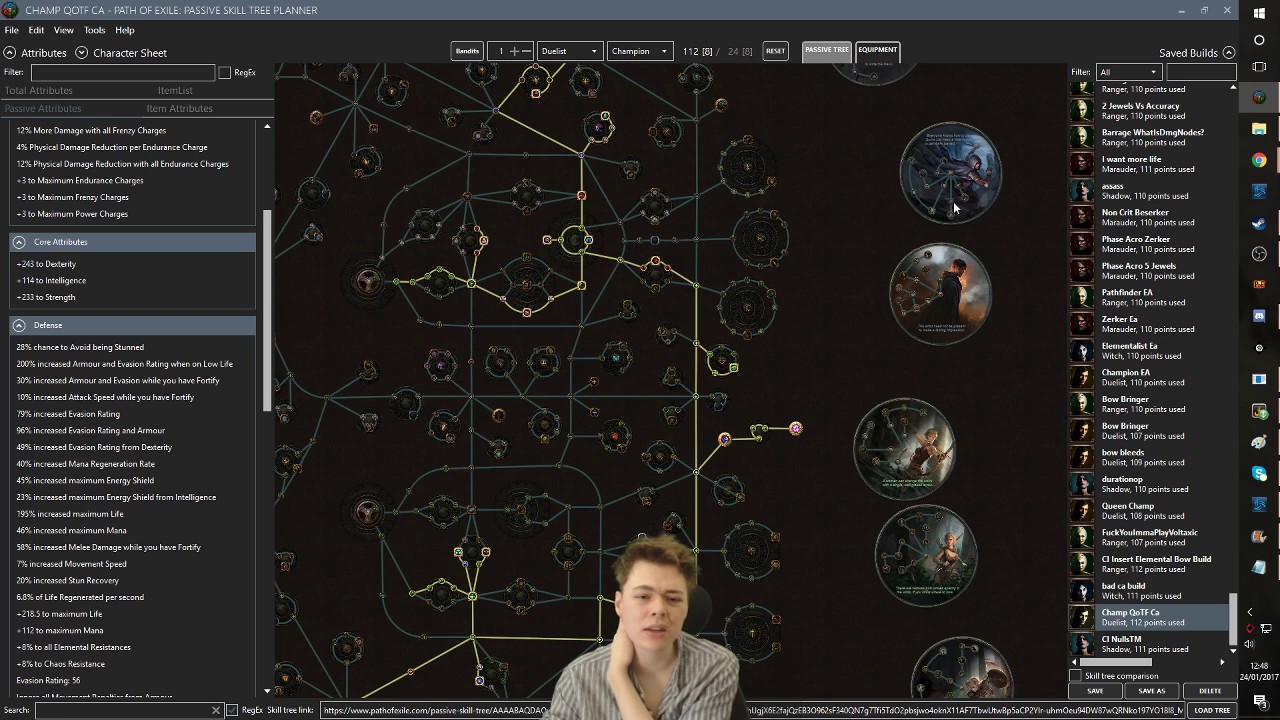1280x720 pixels.
Task: Collapse the Core Attributes section
Action: [x=19, y=242]
